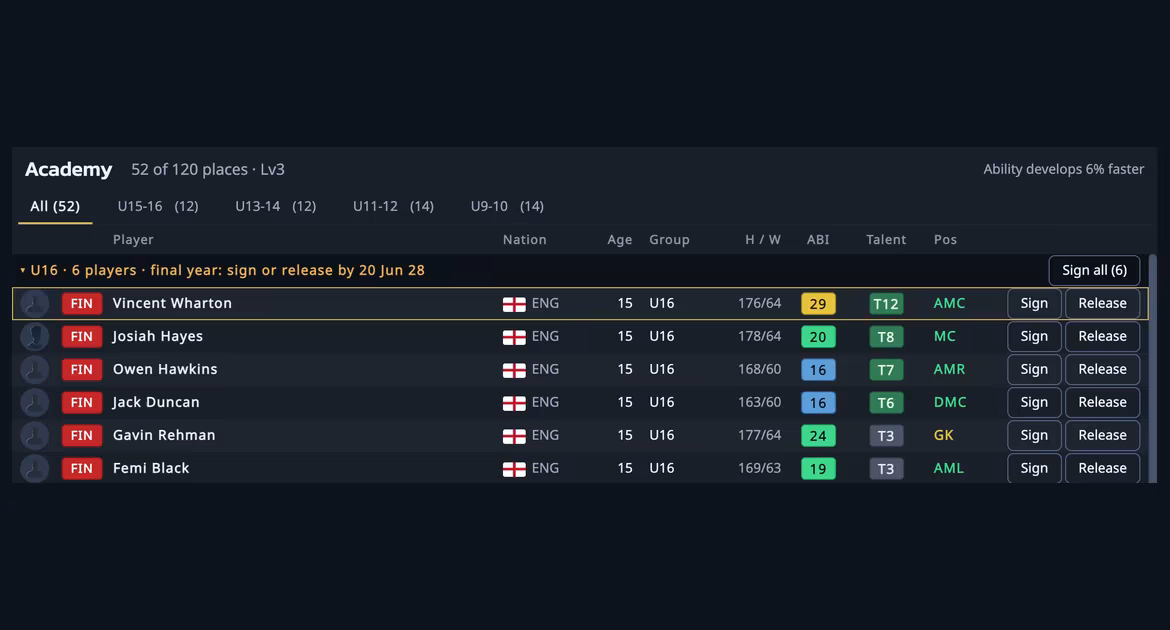Select the U13-14 tab
Screen dimensions: 1170x630
(275, 206)
